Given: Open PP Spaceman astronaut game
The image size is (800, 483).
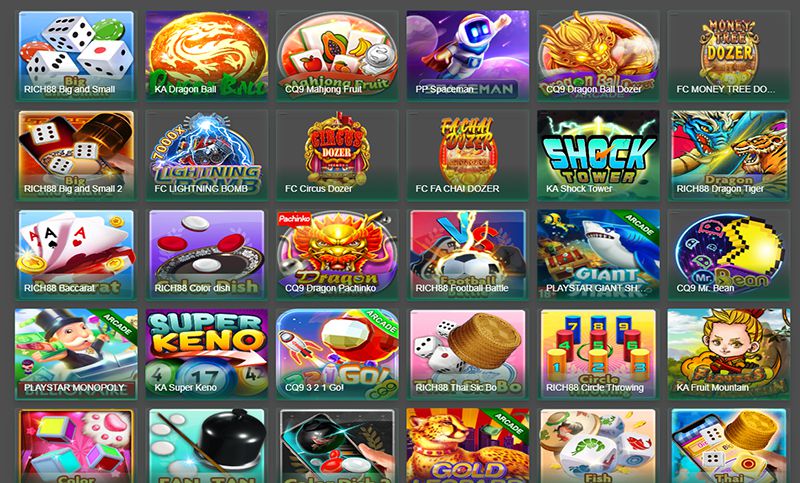Looking at the screenshot, I should (x=468, y=55).
